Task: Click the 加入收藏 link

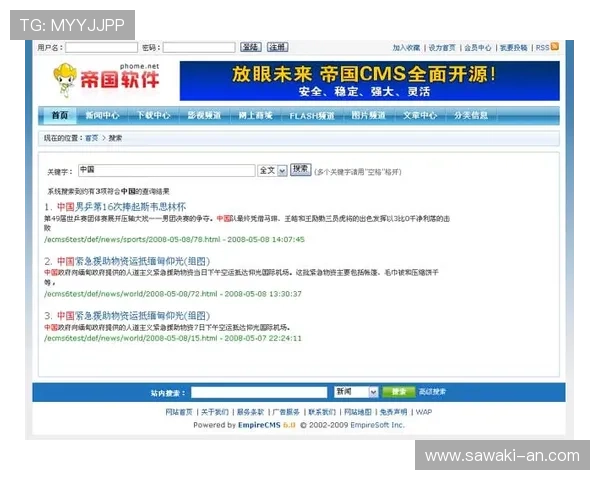Action: point(406,48)
